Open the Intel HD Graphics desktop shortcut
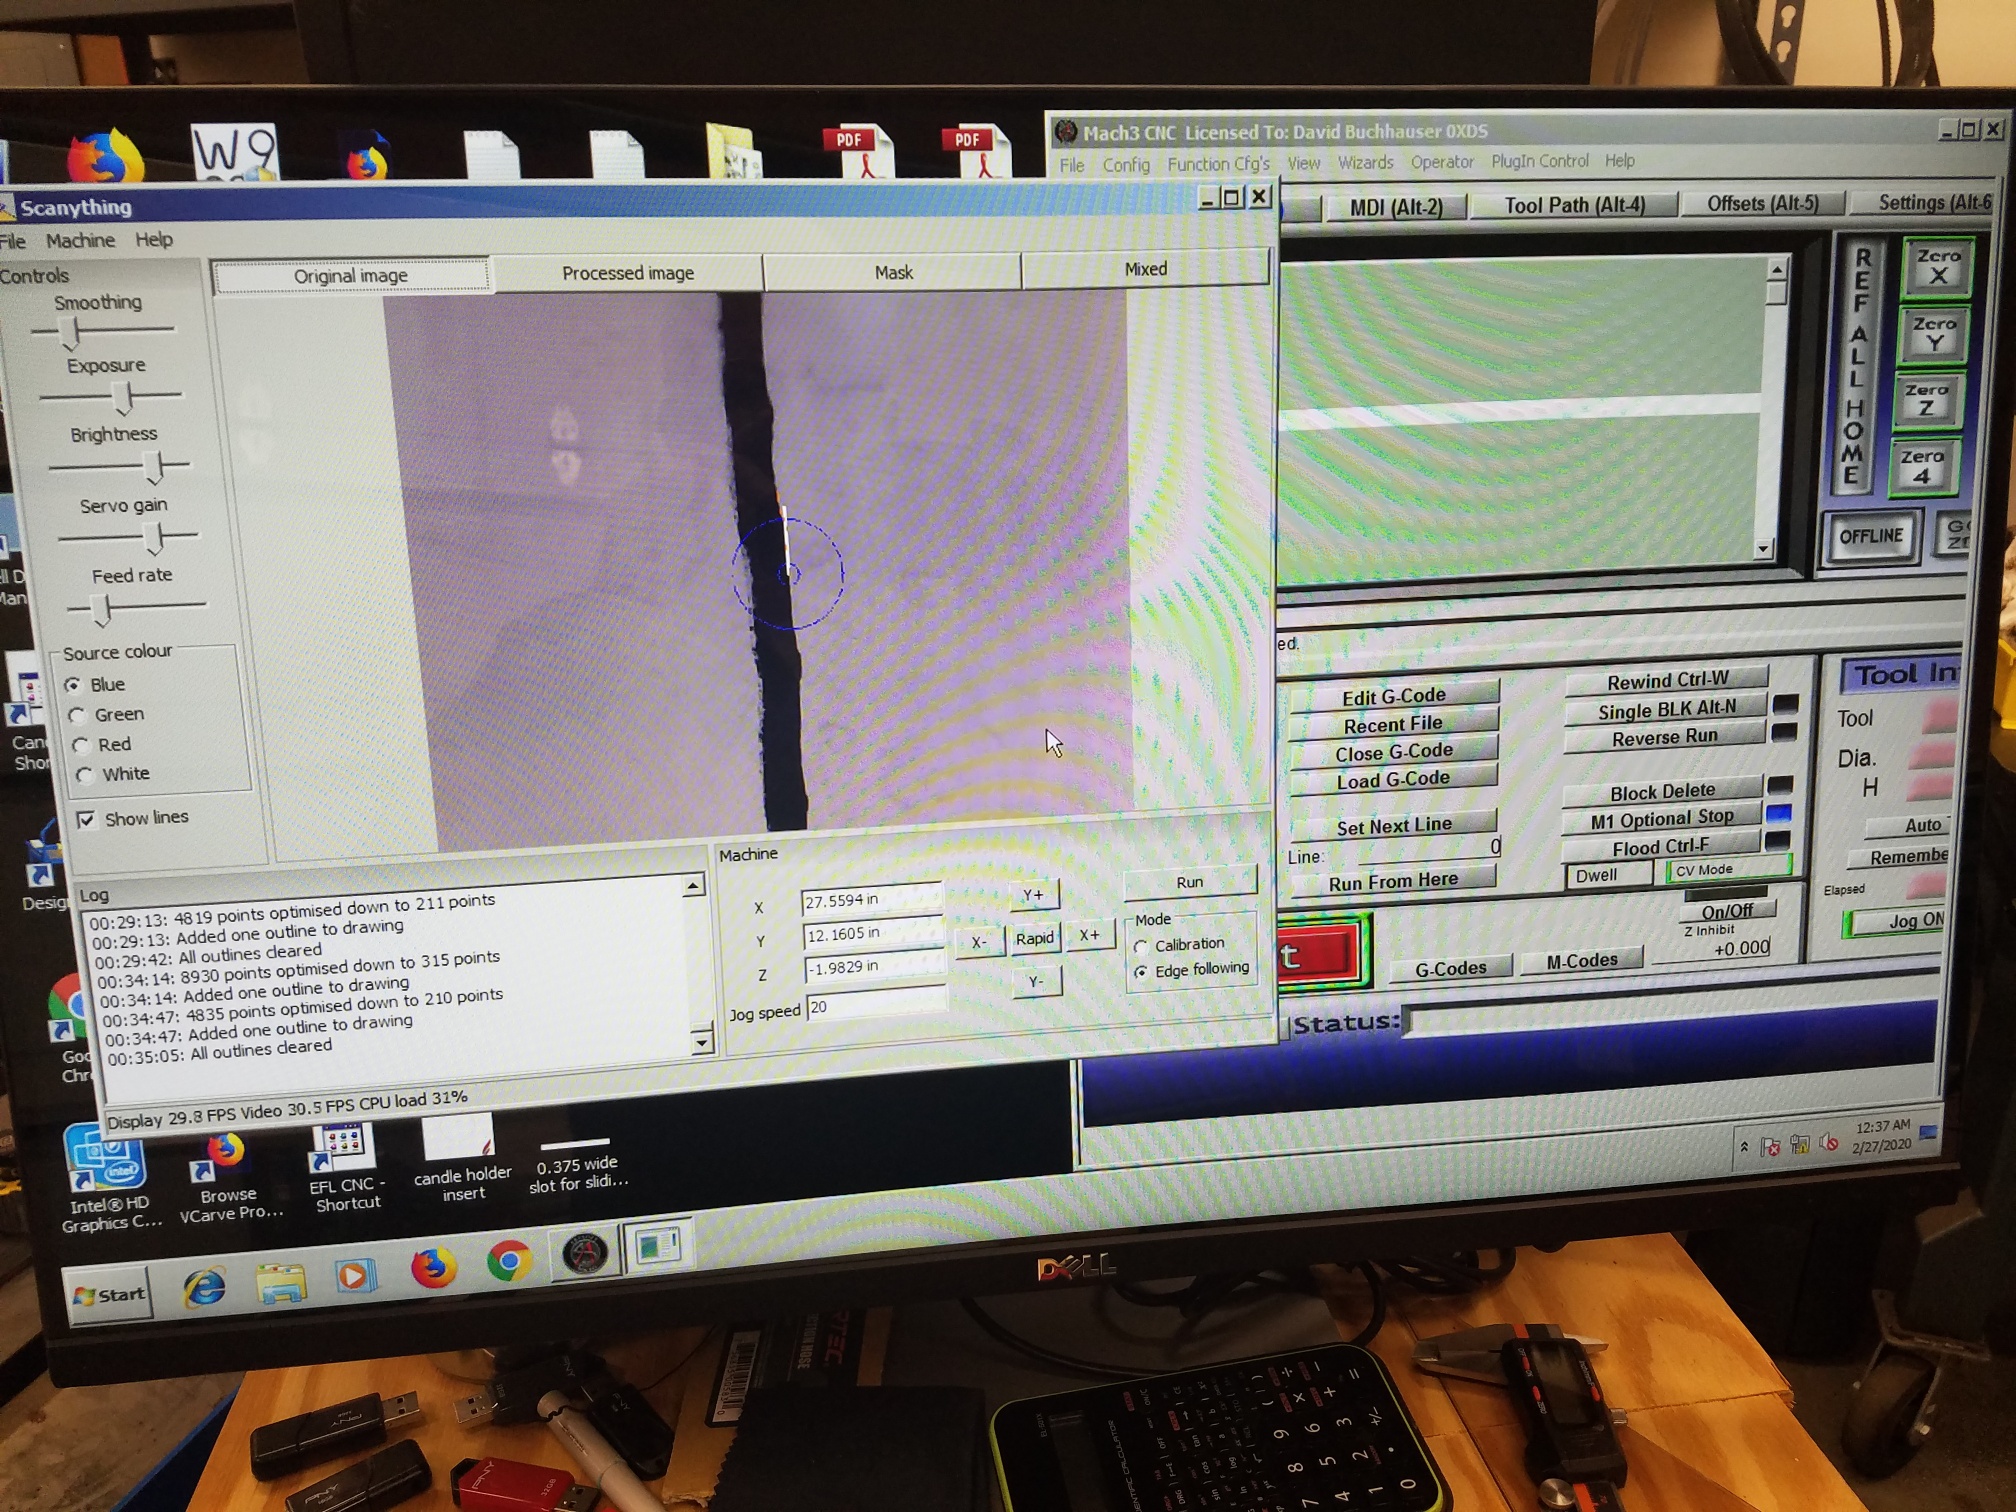The height and width of the screenshot is (1512, 2016). 108,1178
